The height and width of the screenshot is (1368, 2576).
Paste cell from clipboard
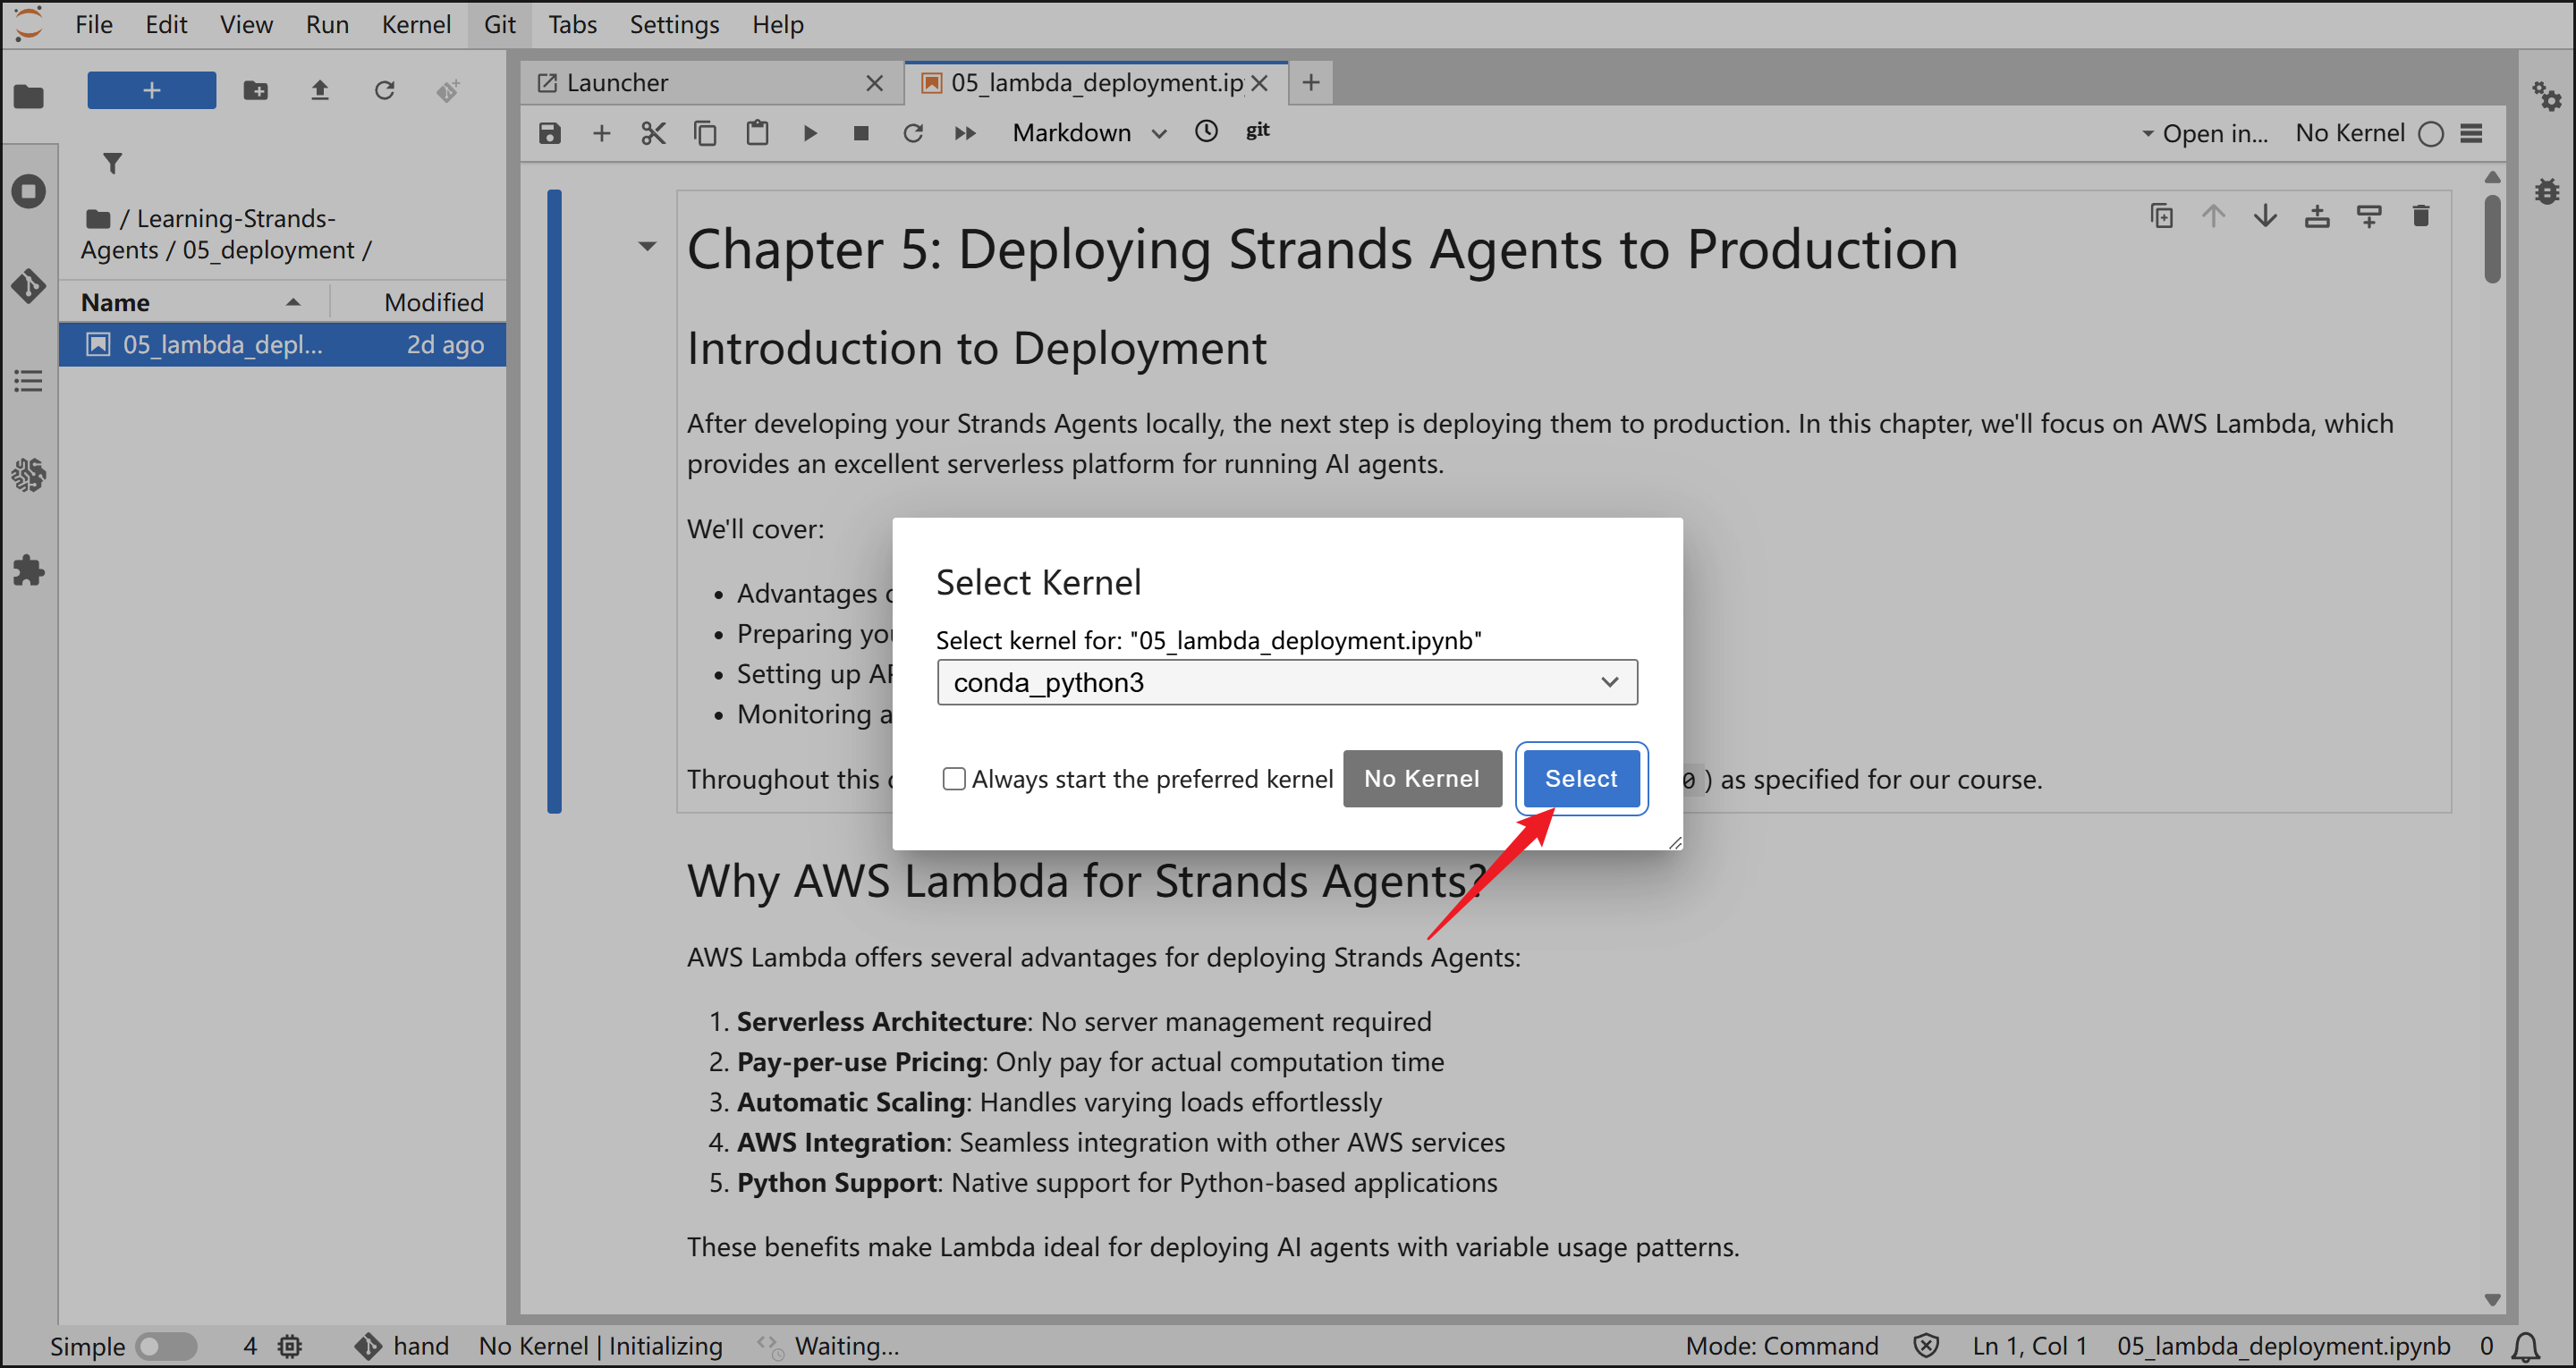tap(757, 133)
